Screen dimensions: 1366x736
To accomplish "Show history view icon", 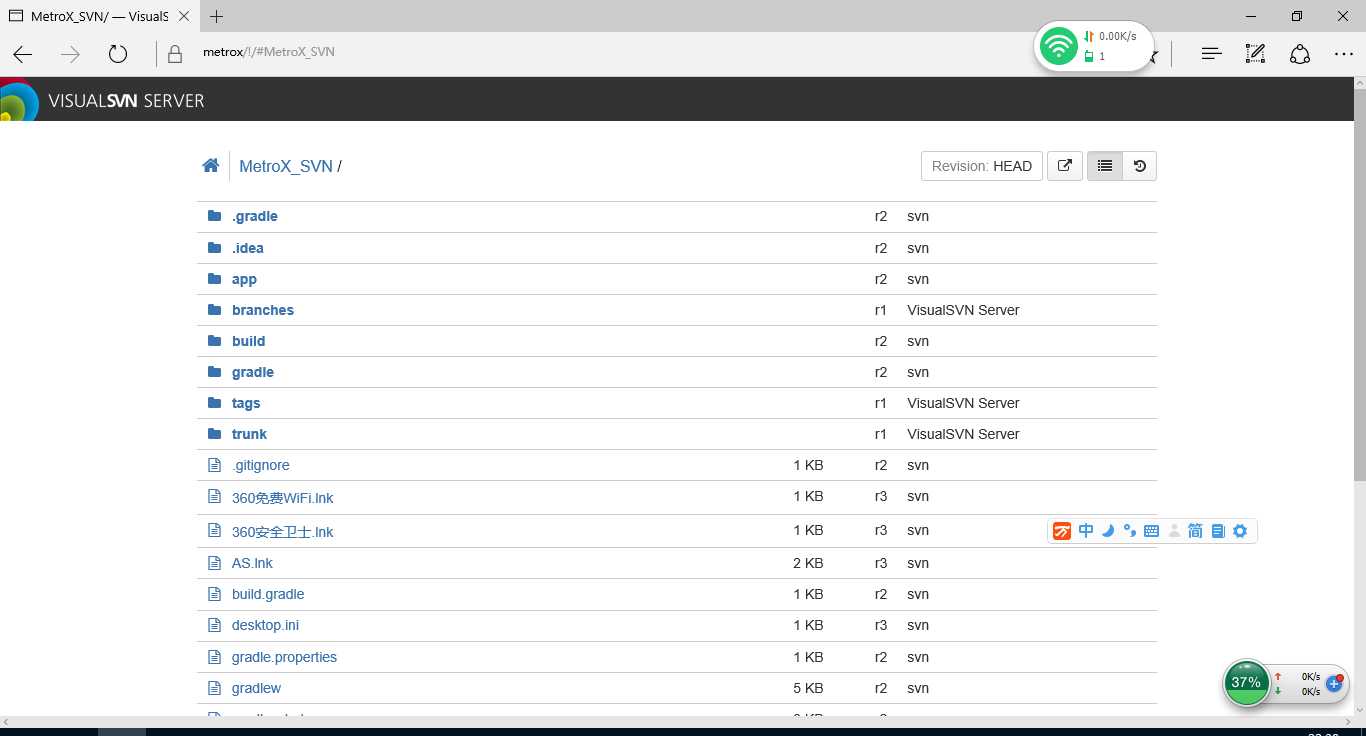I will point(1140,166).
